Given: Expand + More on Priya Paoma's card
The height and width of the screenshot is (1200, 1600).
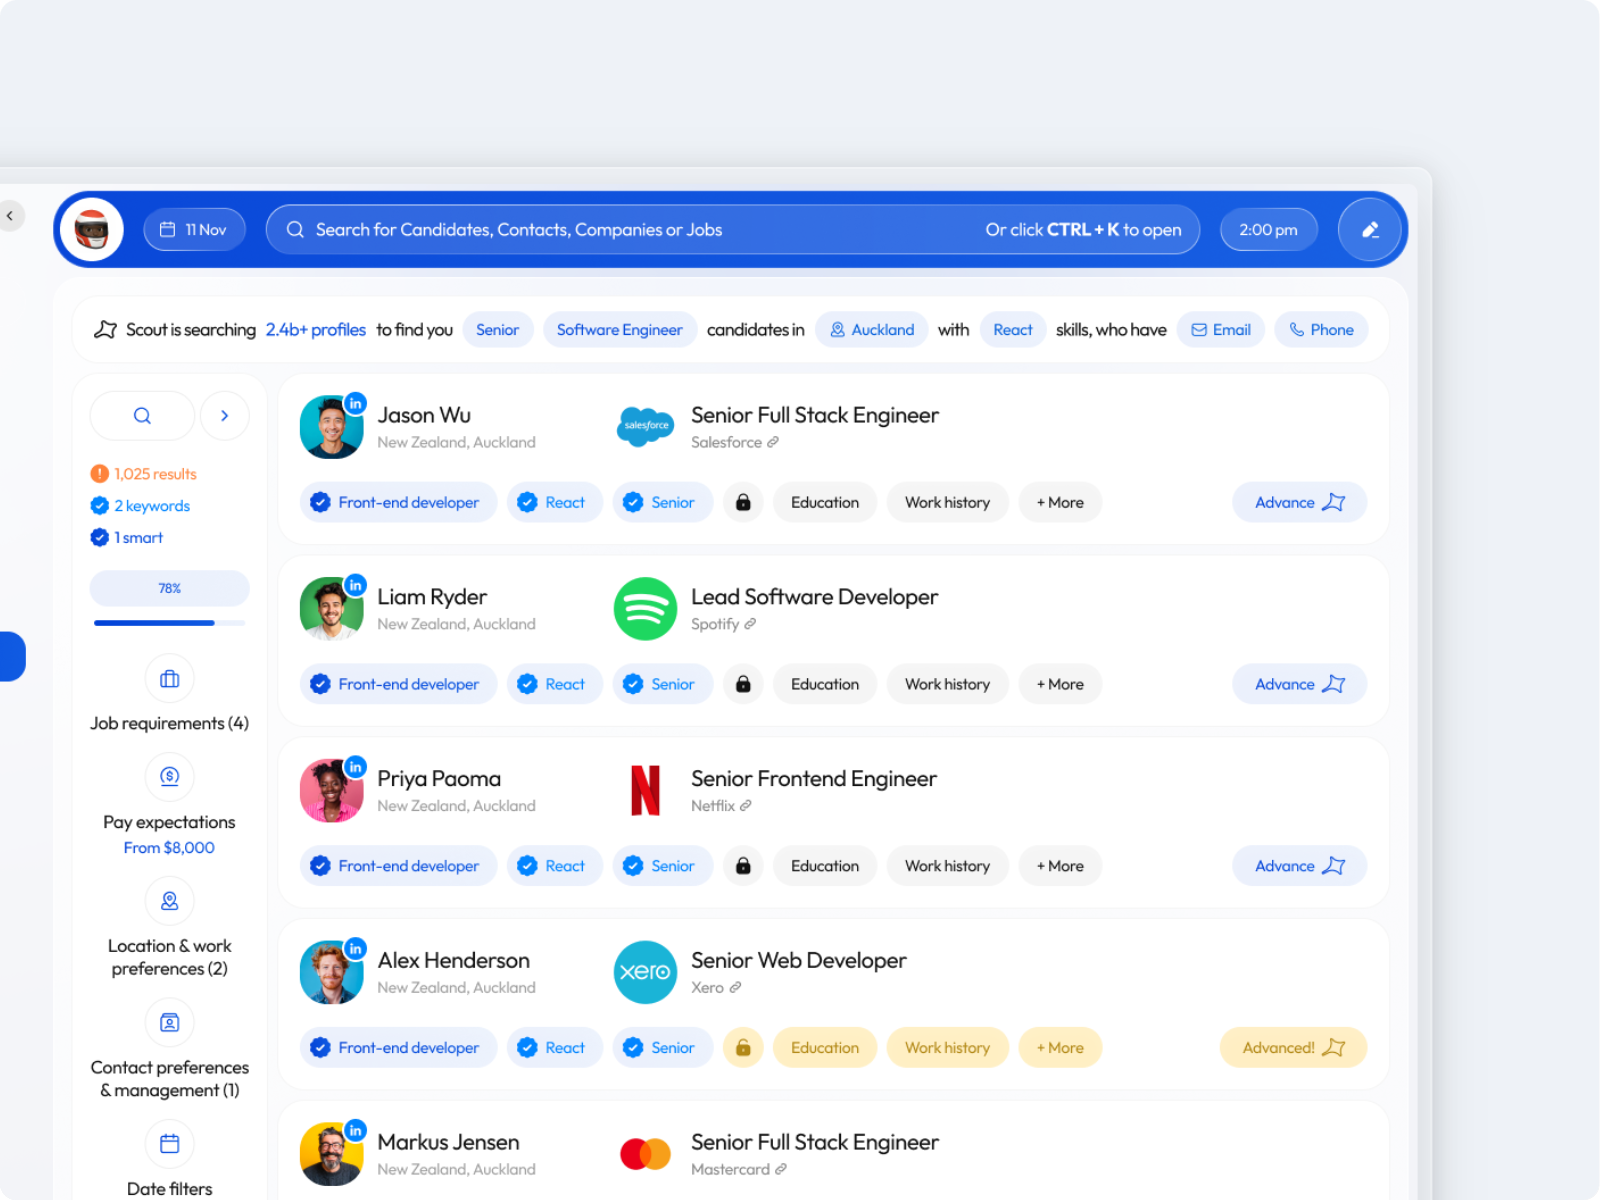Looking at the screenshot, I should pos(1060,866).
